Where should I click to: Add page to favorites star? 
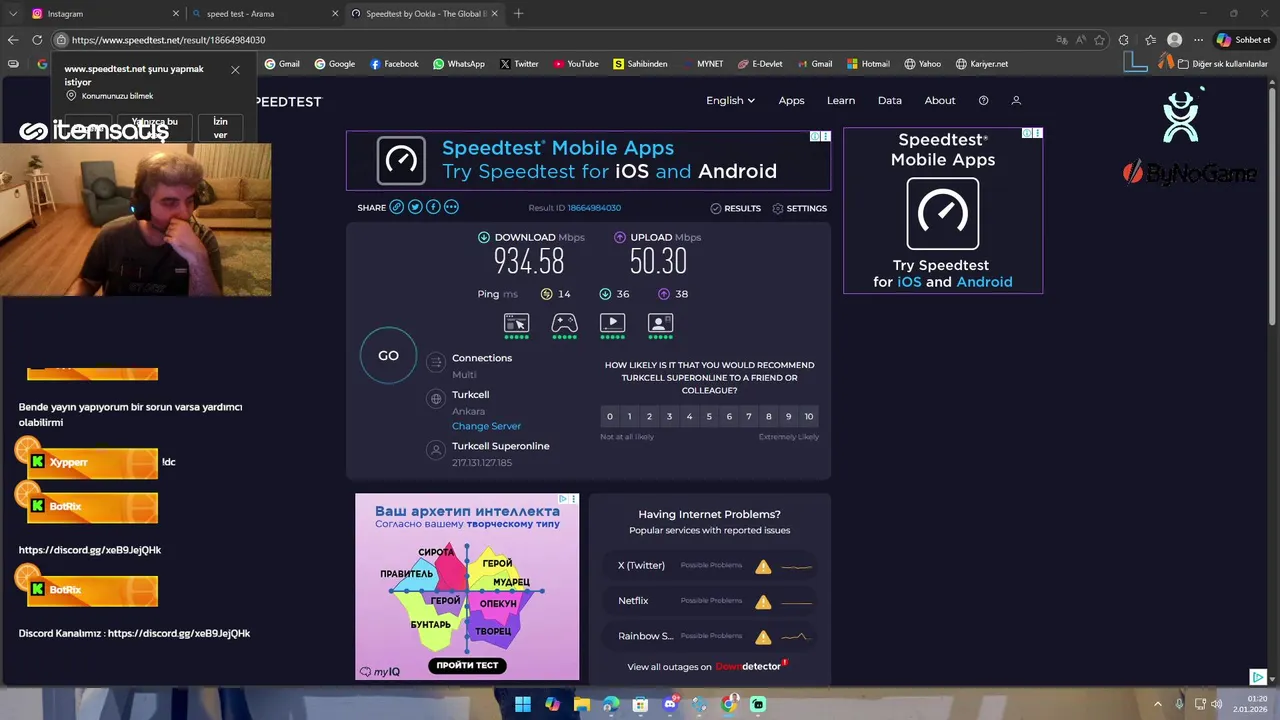point(1100,40)
